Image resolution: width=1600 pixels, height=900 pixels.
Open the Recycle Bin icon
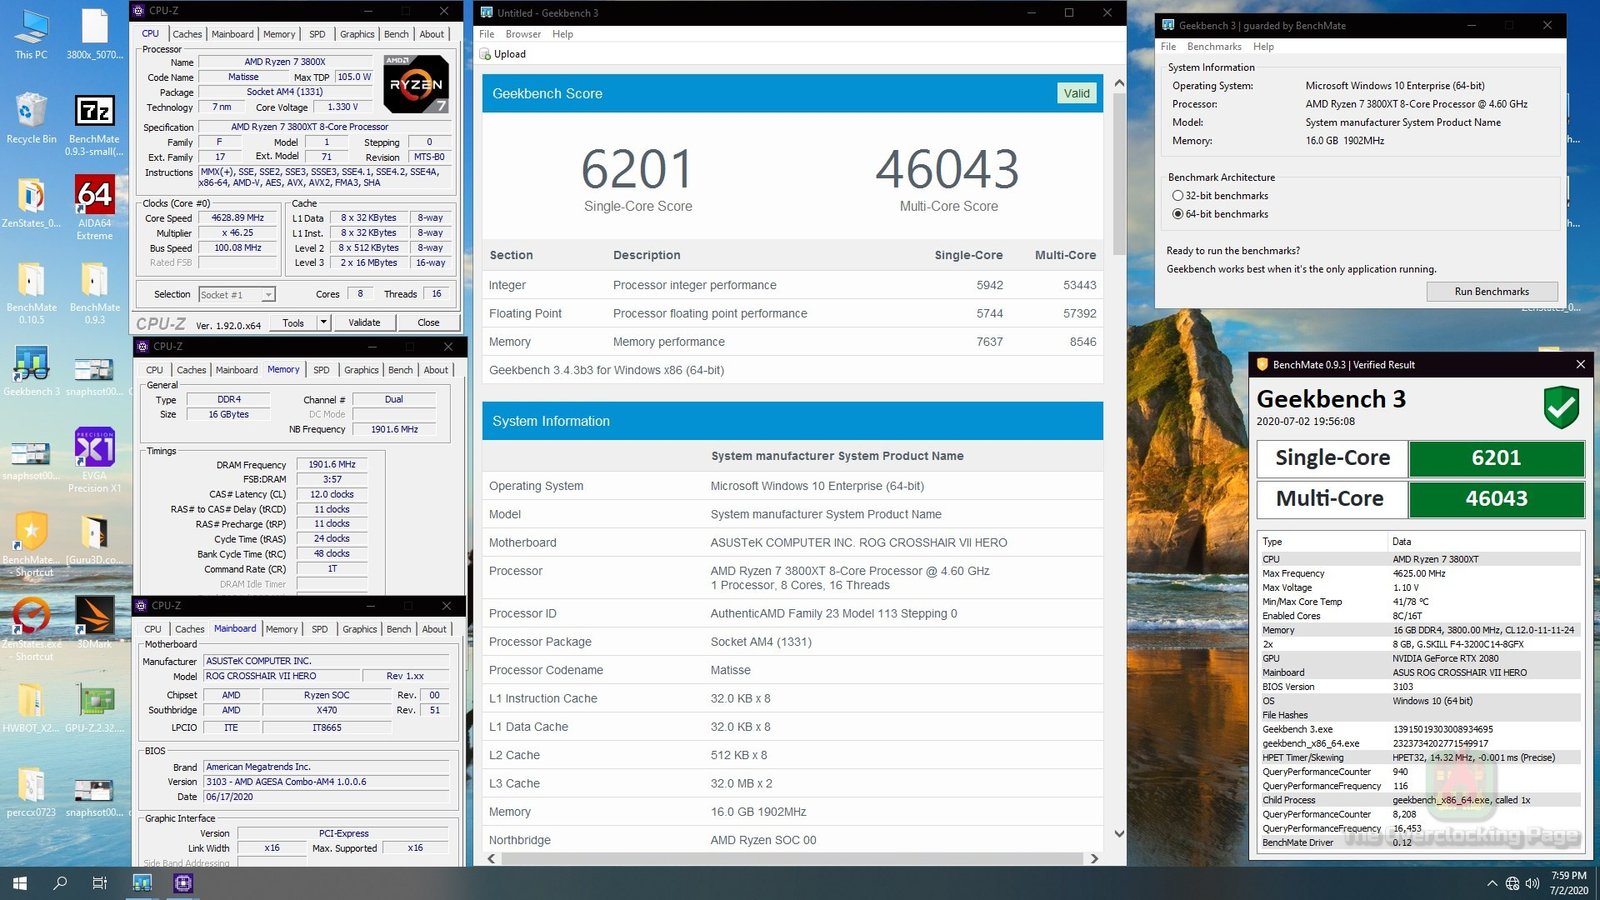coord(31,114)
